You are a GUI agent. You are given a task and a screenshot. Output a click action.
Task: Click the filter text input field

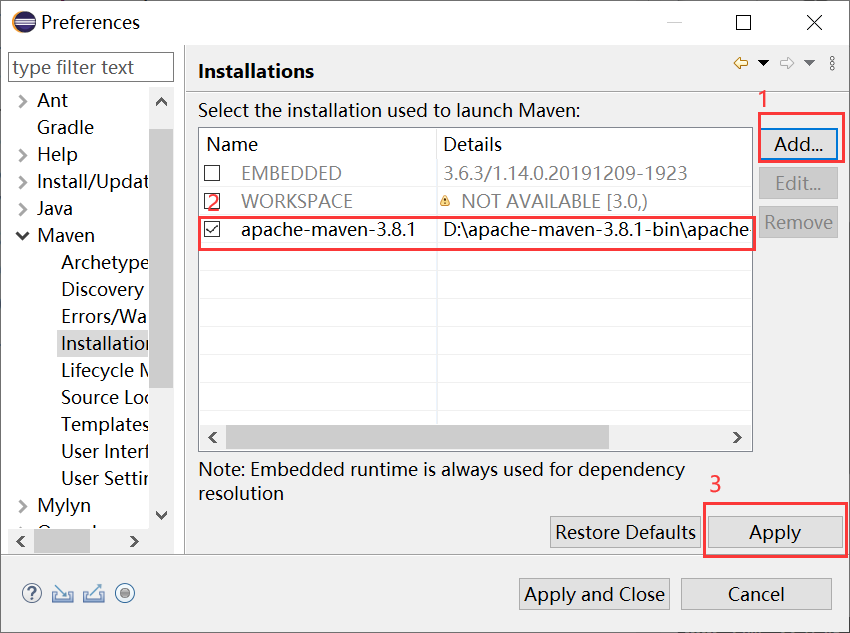[x=90, y=68]
